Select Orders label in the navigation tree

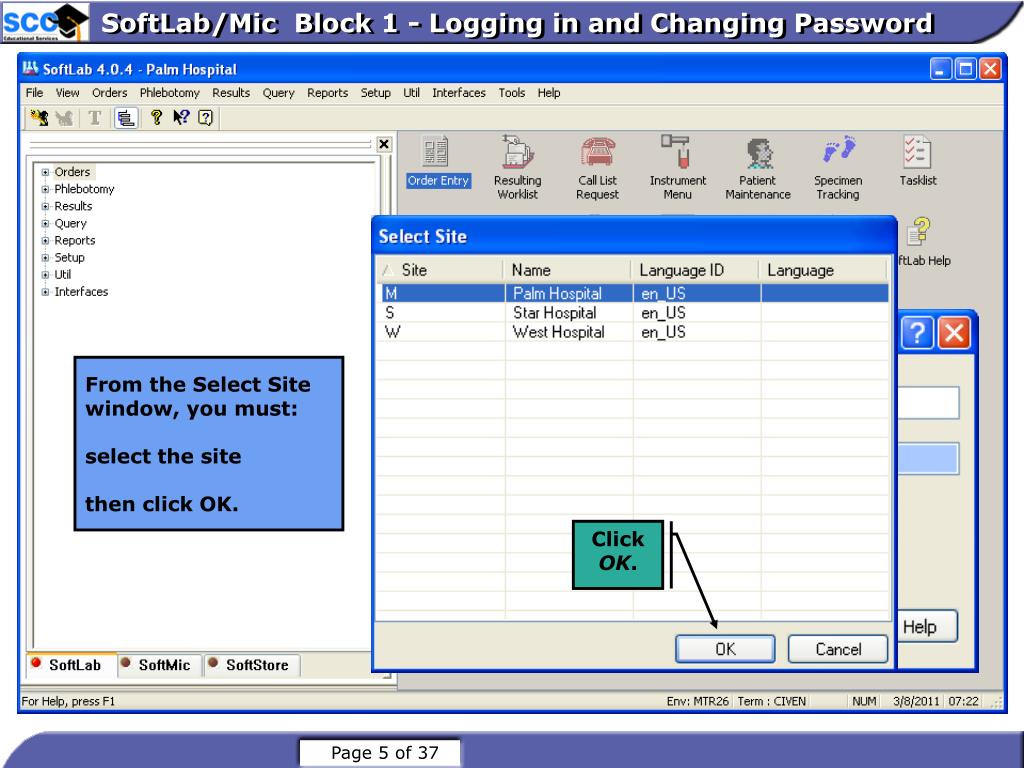[x=72, y=172]
